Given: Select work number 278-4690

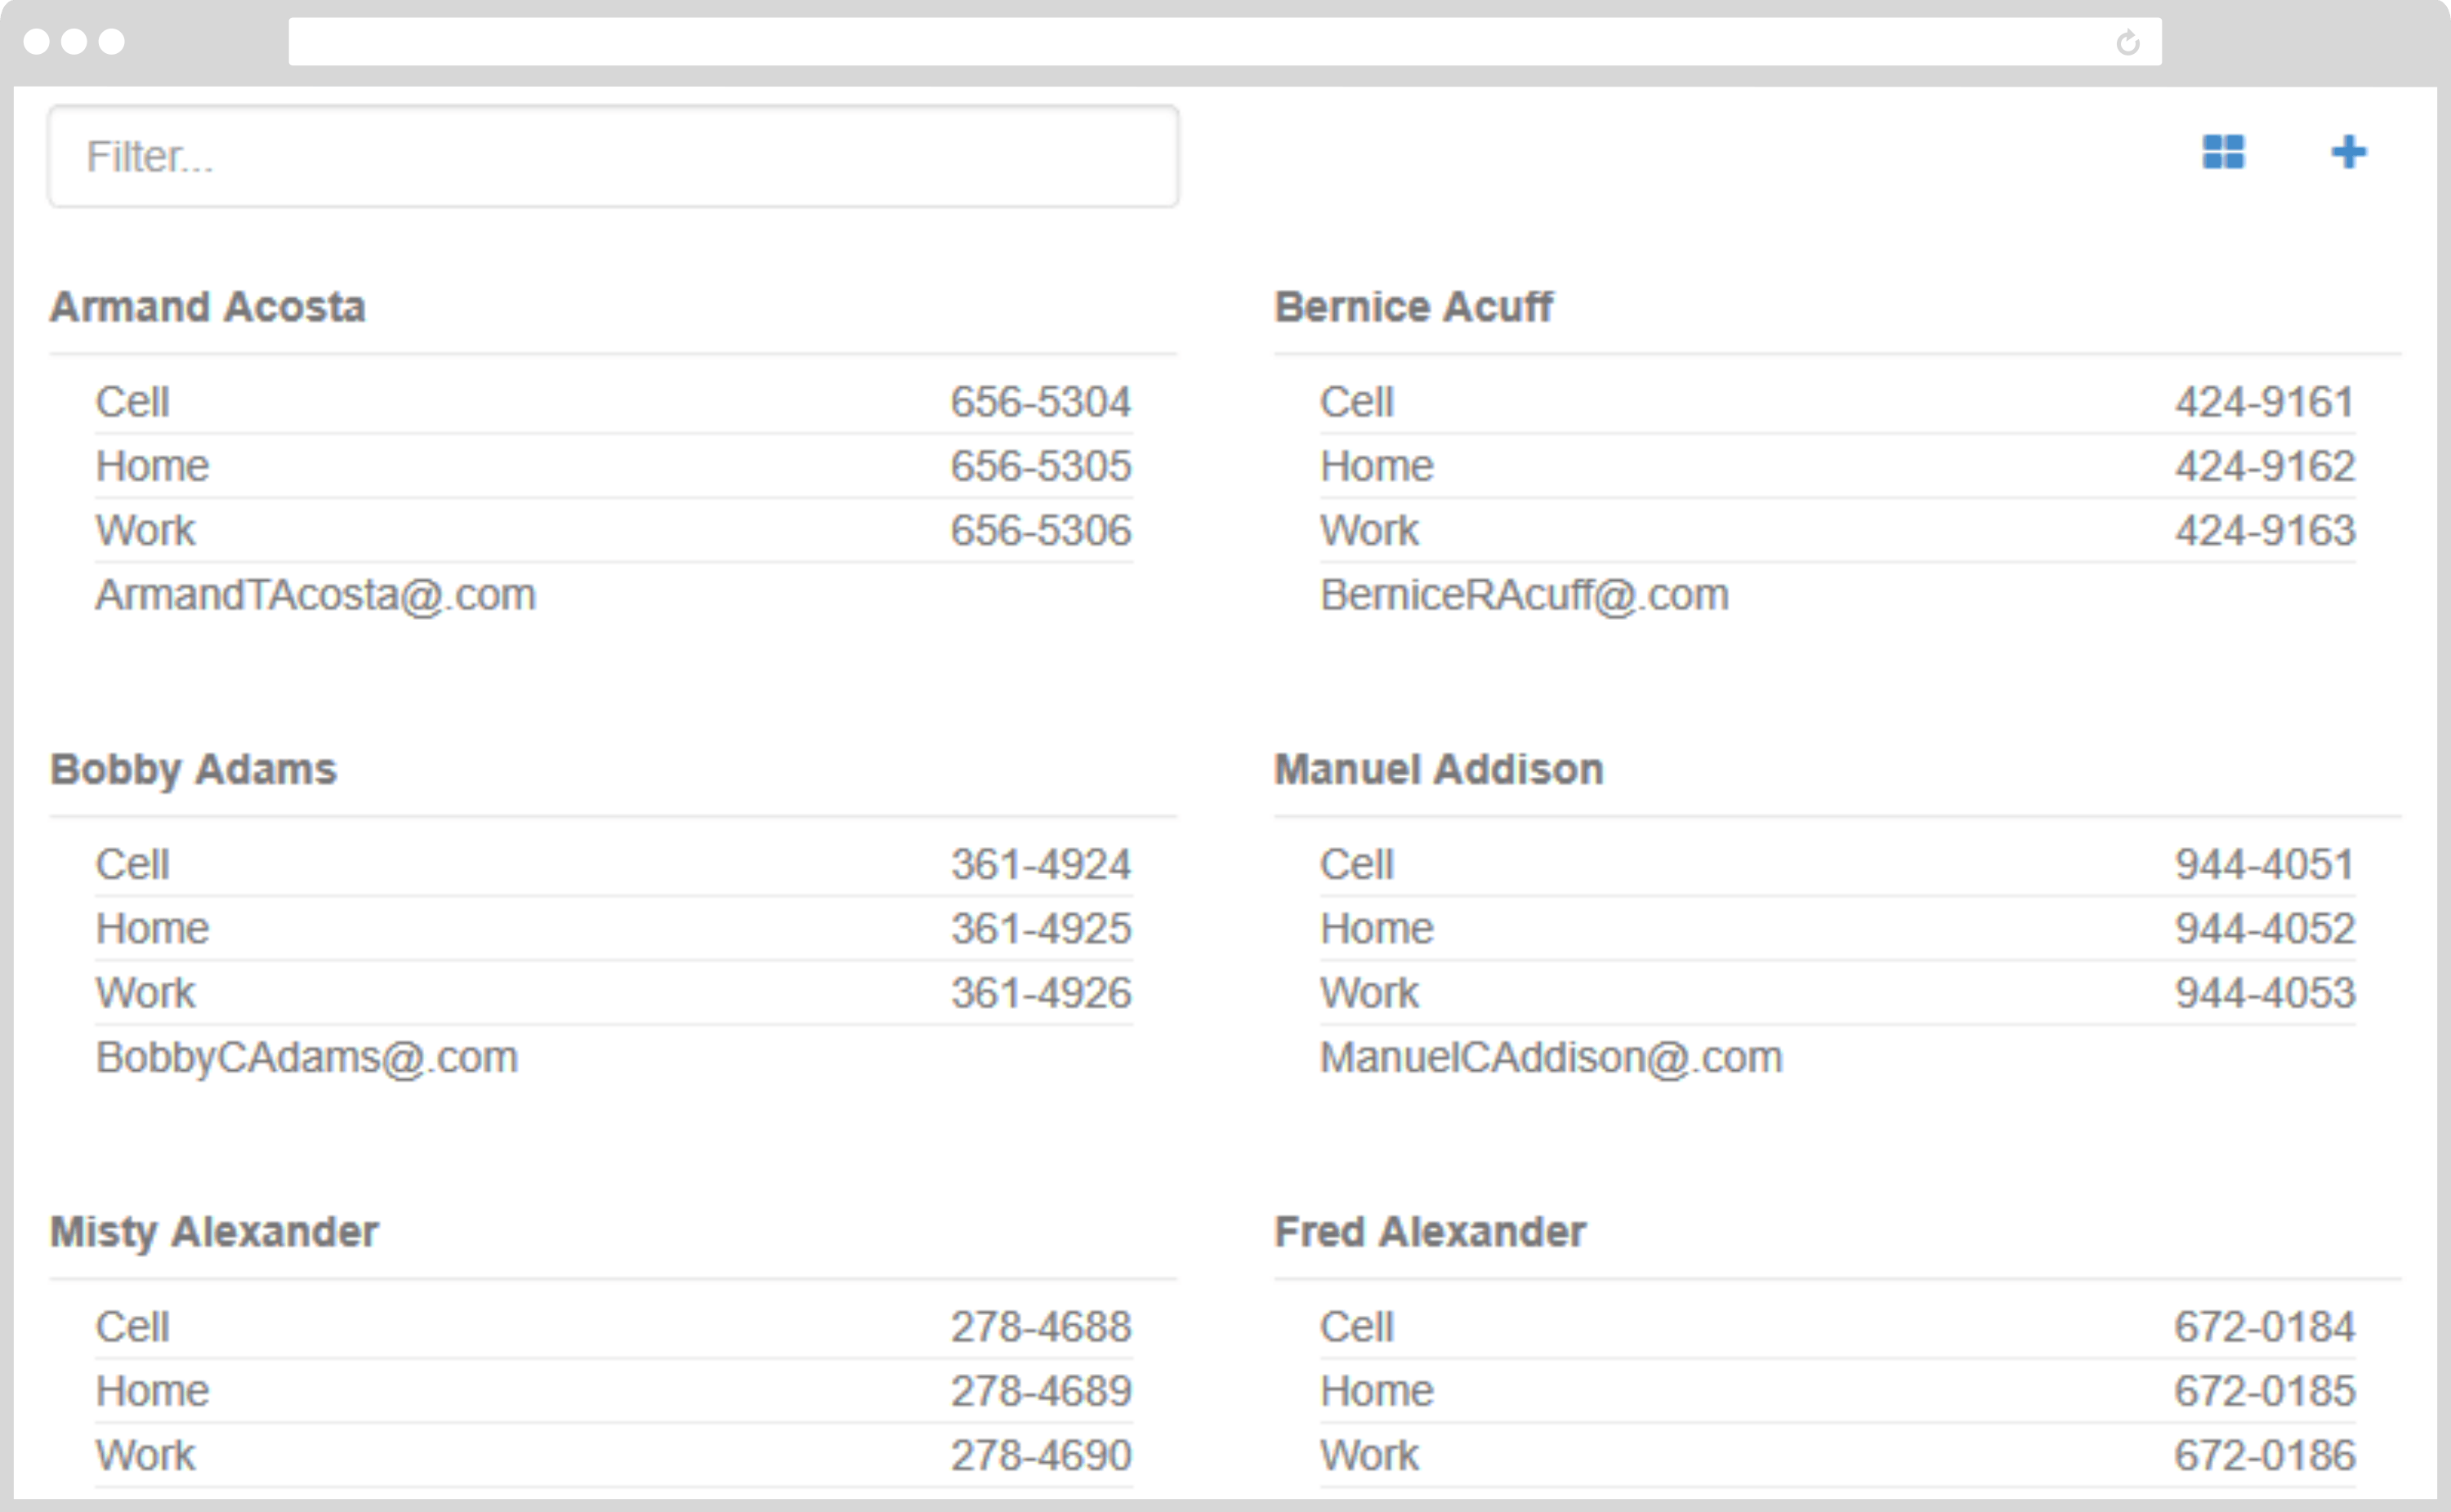Looking at the screenshot, I should point(1040,1455).
